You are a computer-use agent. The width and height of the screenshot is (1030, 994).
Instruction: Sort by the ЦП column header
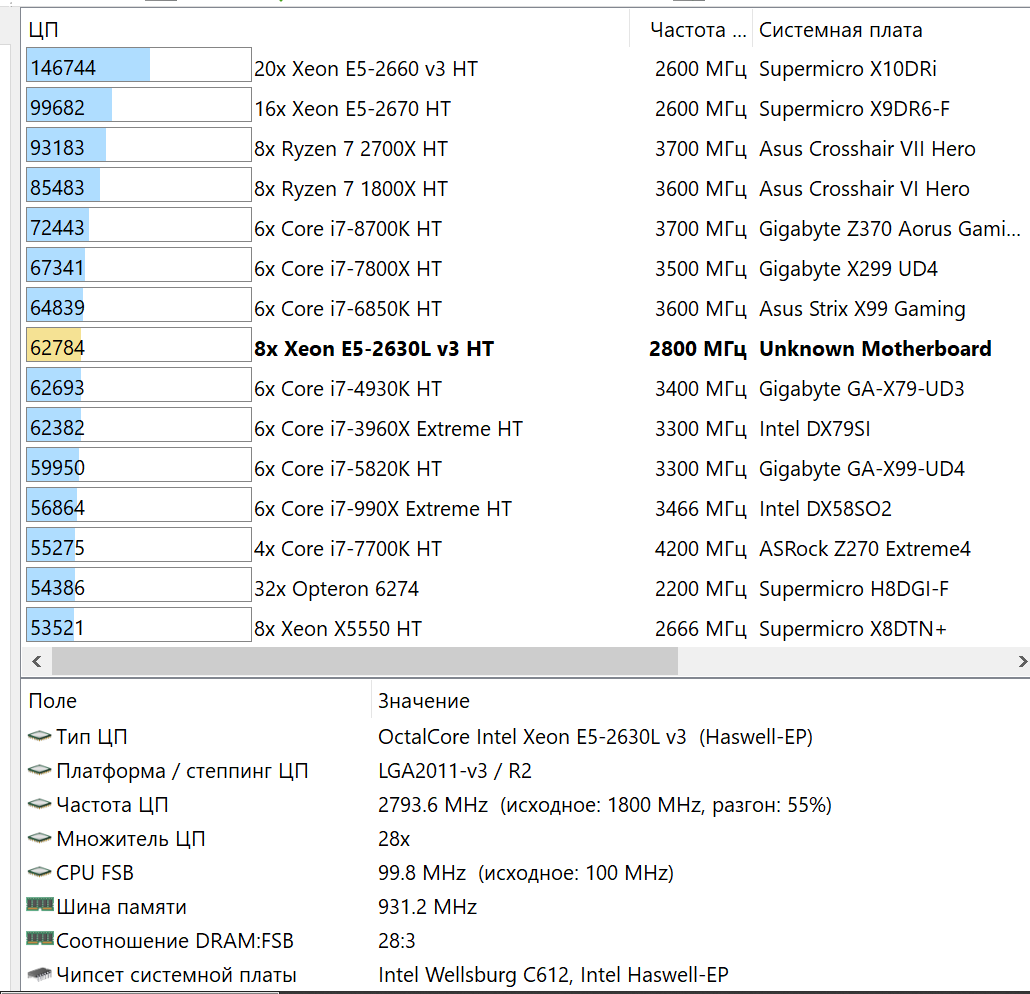point(327,30)
